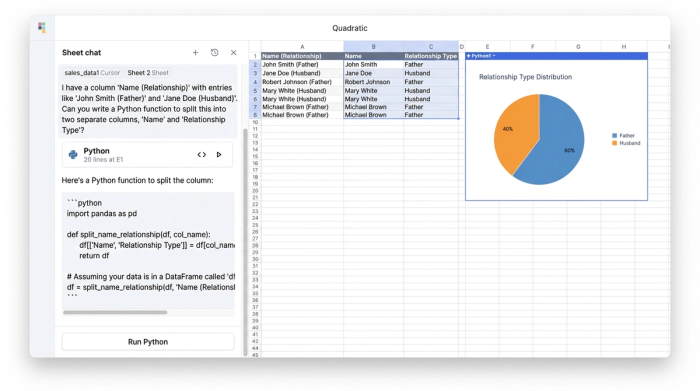This screenshot has height=391, width=700.
Task: Select row 2 header
Action: point(255,65)
